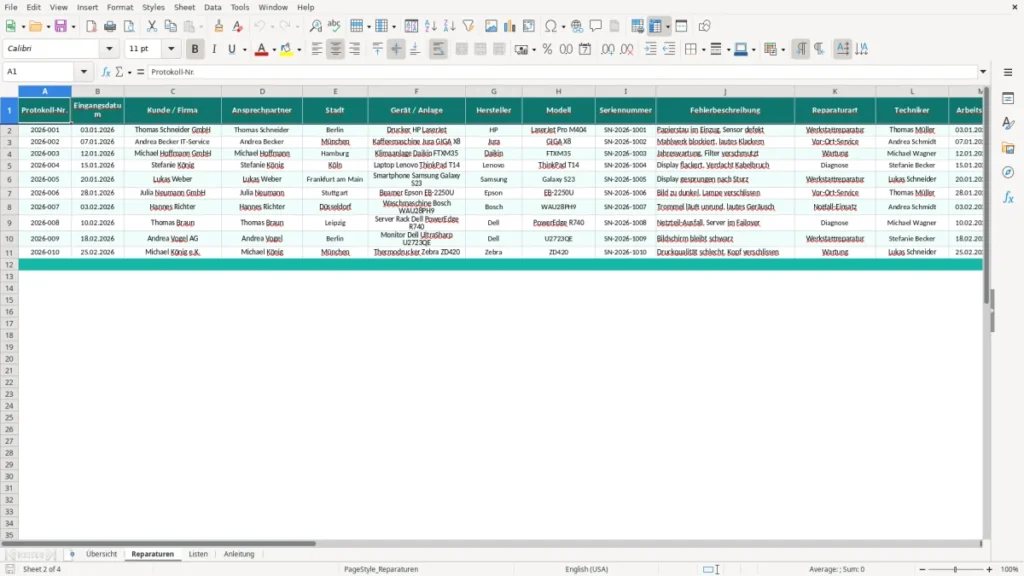
Task: Insert hyperlink globe icon
Action: (577, 26)
